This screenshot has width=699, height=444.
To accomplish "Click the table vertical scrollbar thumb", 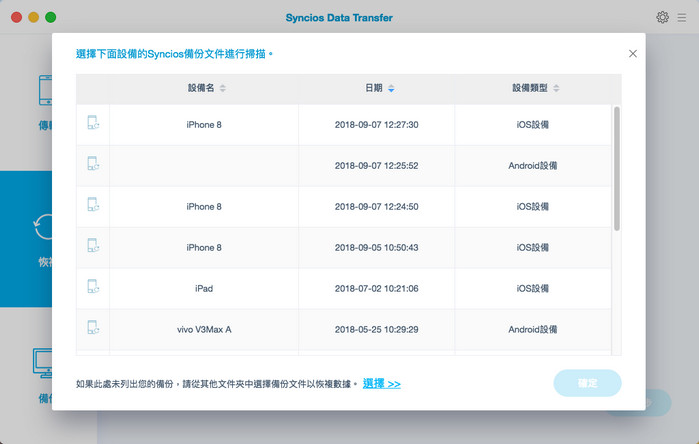I will pyautogui.click(x=617, y=169).
